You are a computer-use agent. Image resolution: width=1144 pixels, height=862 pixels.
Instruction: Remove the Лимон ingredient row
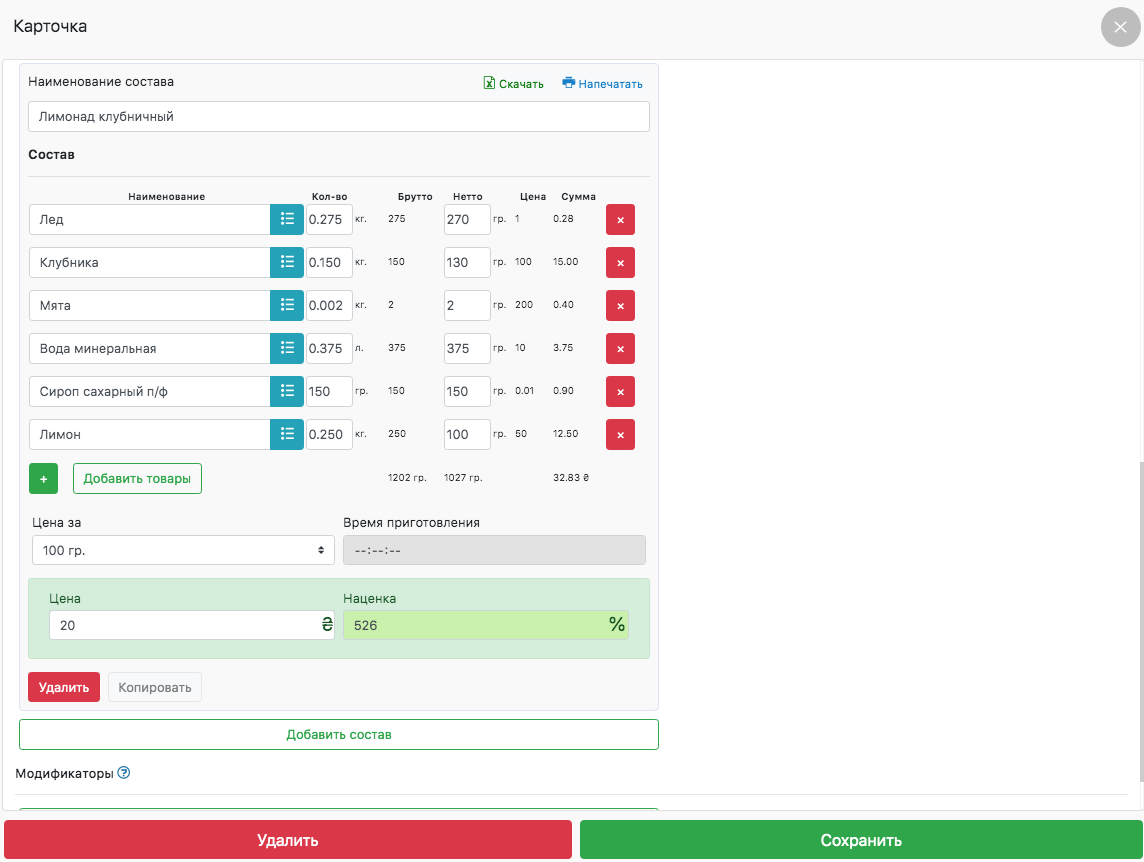(620, 435)
